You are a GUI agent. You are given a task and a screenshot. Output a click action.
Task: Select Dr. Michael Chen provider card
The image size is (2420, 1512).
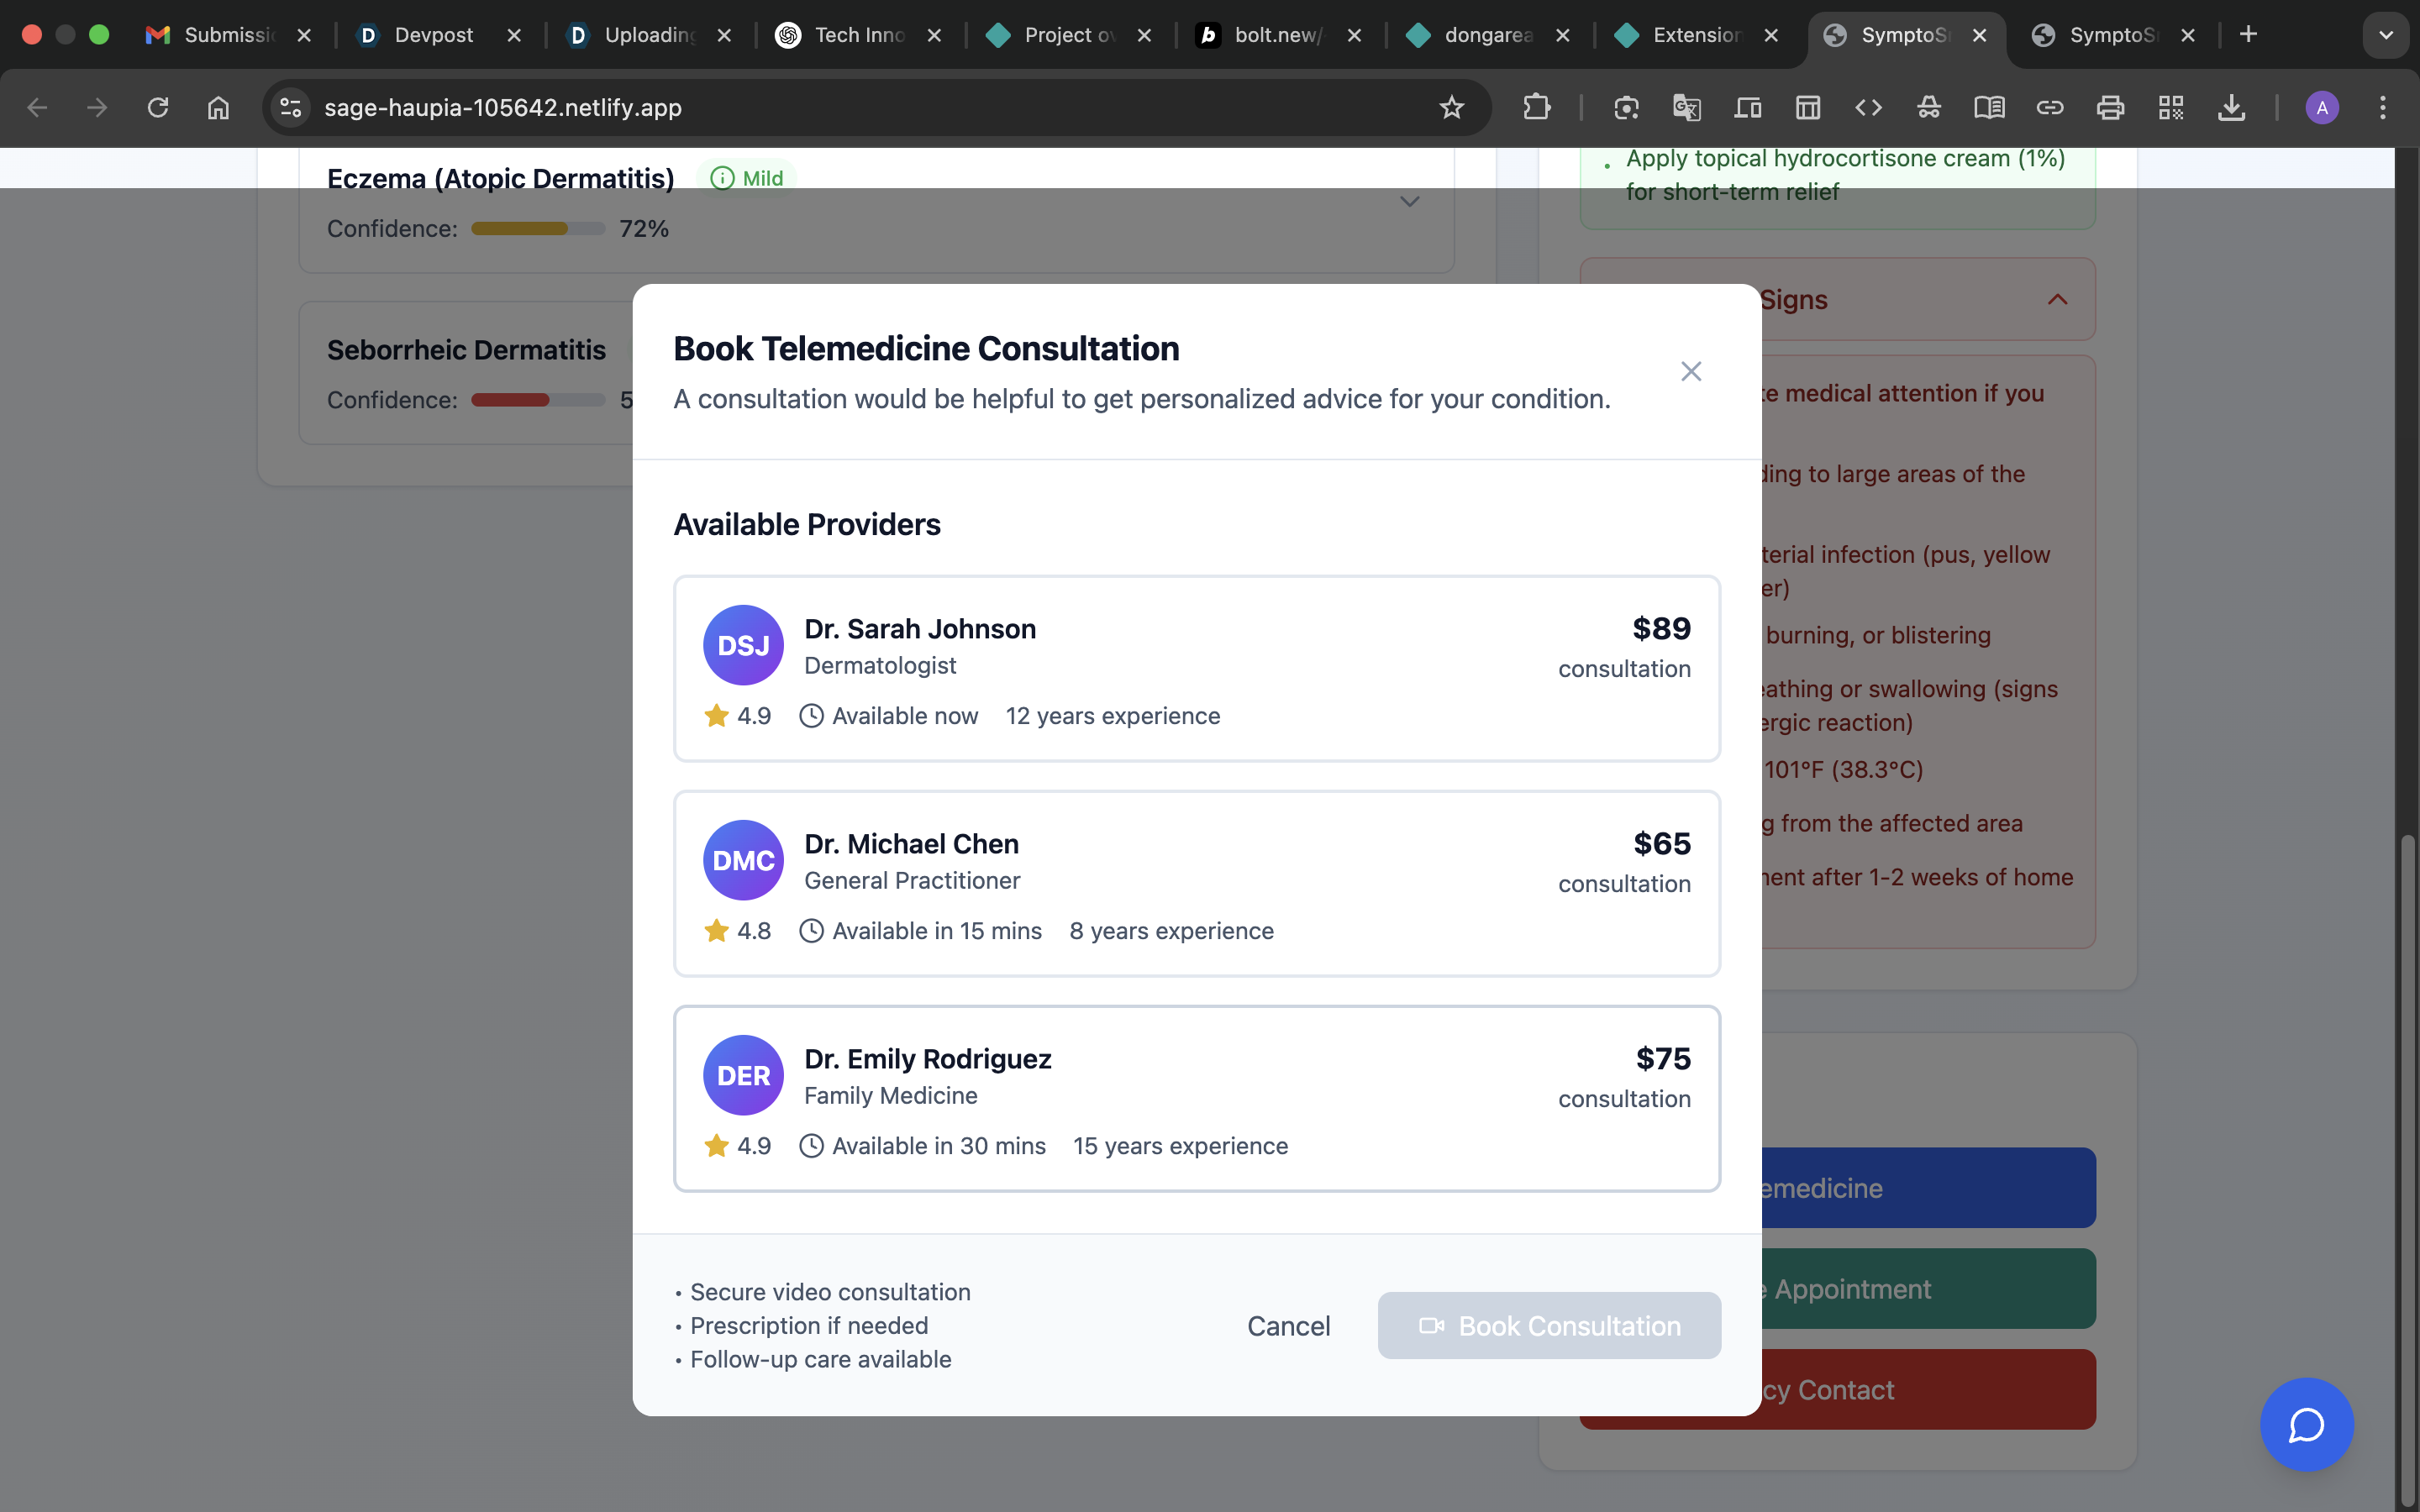[x=1196, y=883]
